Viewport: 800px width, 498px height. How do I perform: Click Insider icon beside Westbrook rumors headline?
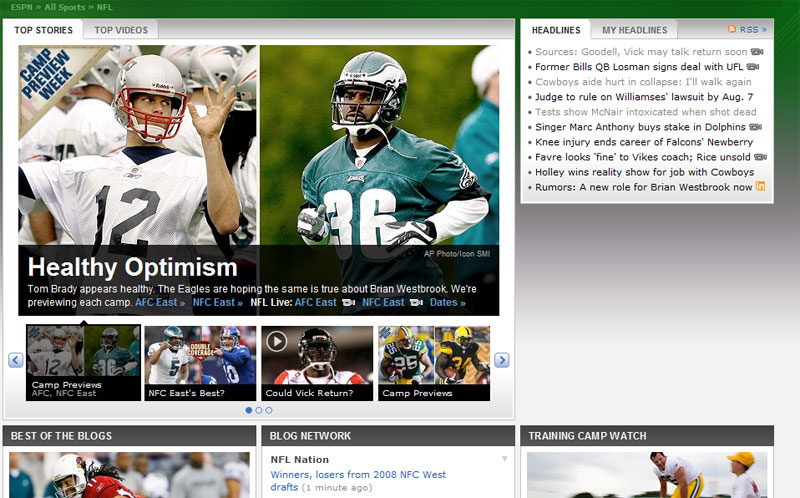(x=760, y=186)
